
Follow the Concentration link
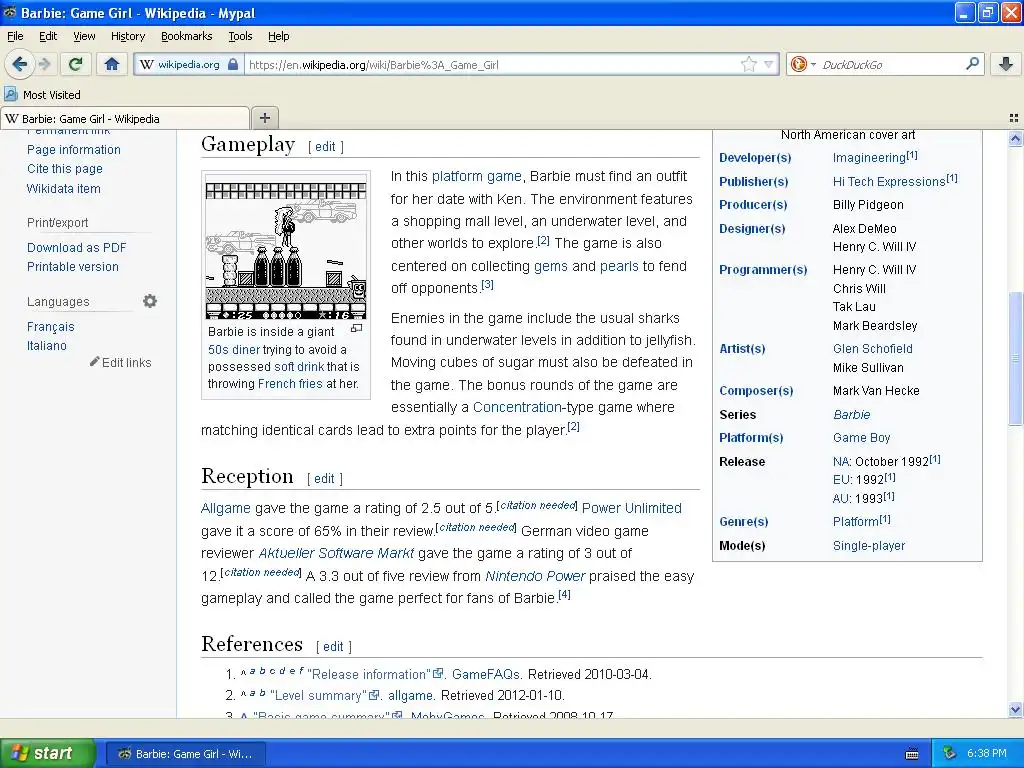tap(517, 407)
